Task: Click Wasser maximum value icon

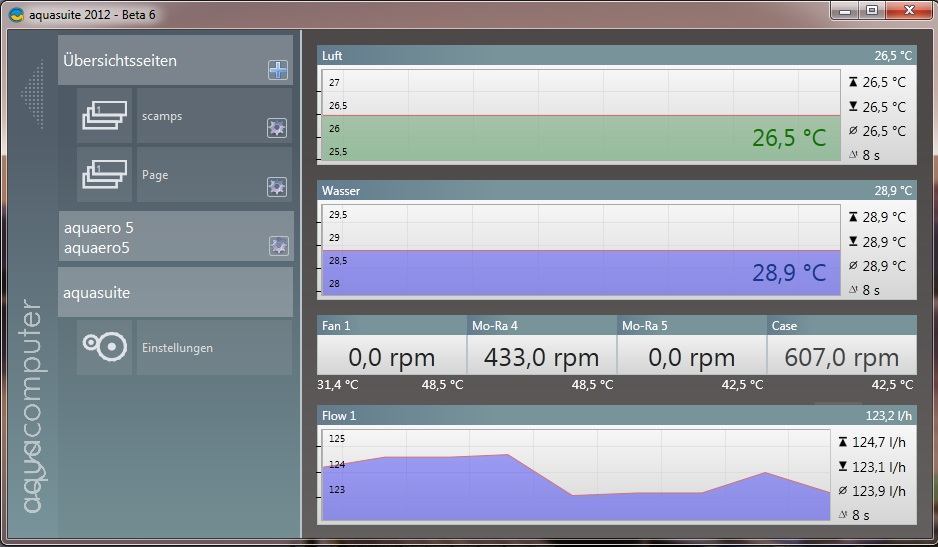Action: pyautogui.click(x=853, y=217)
